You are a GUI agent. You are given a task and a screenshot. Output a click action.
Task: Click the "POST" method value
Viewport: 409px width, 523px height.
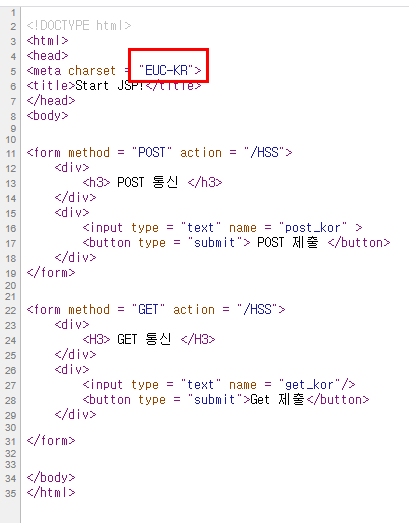click(152, 152)
